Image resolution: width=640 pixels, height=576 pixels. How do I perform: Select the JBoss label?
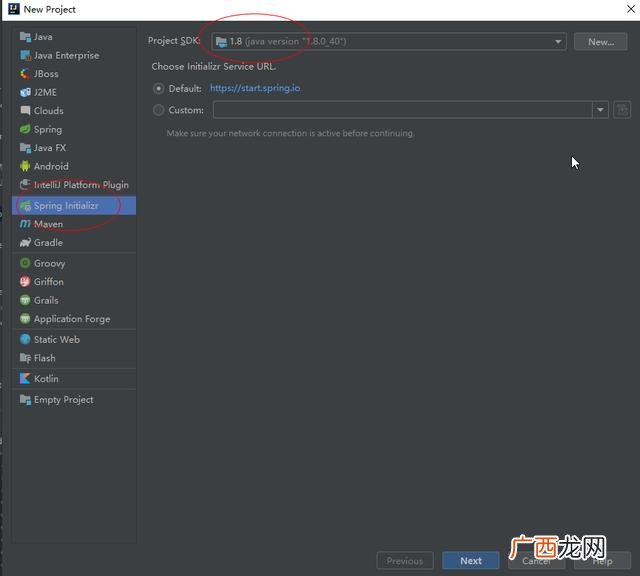tap(46, 74)
